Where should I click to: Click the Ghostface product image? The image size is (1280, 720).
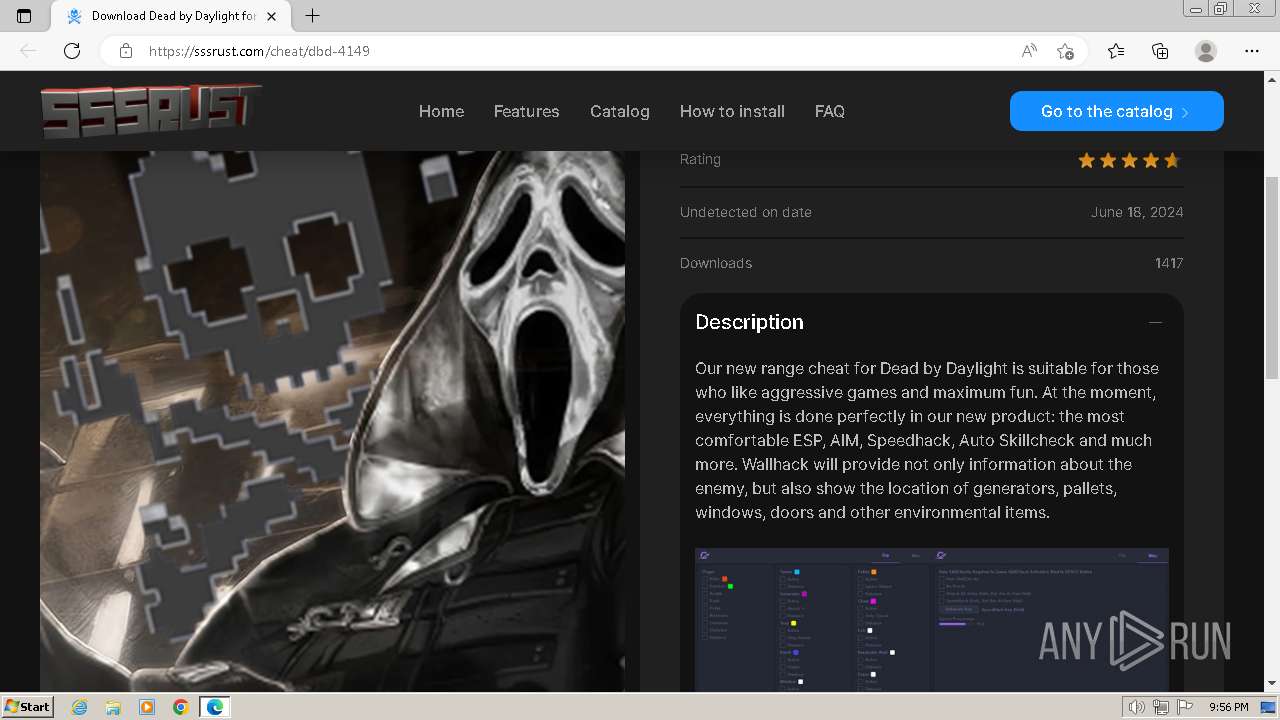[x=332, y=421]
